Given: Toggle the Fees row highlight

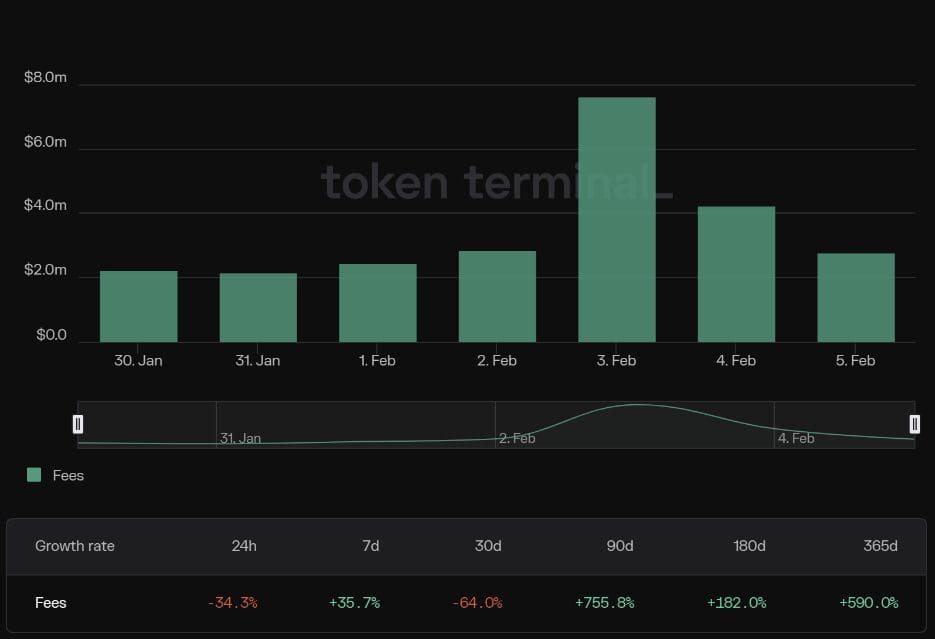Looking at the screenshot, I should (x=50, y=603).
